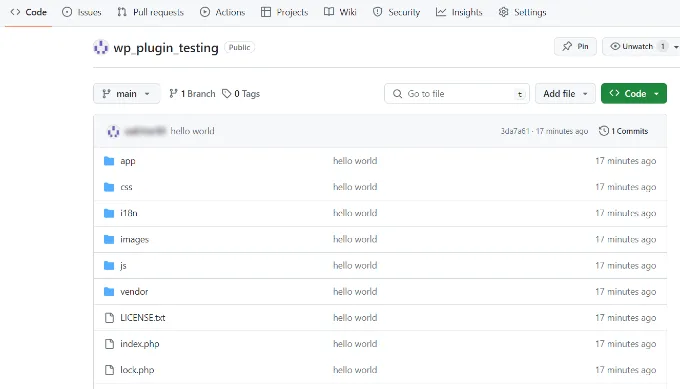Screen dimensions: 680x389
Task: Open latest commit message hello world in header
Action: [x=192, y=131]
